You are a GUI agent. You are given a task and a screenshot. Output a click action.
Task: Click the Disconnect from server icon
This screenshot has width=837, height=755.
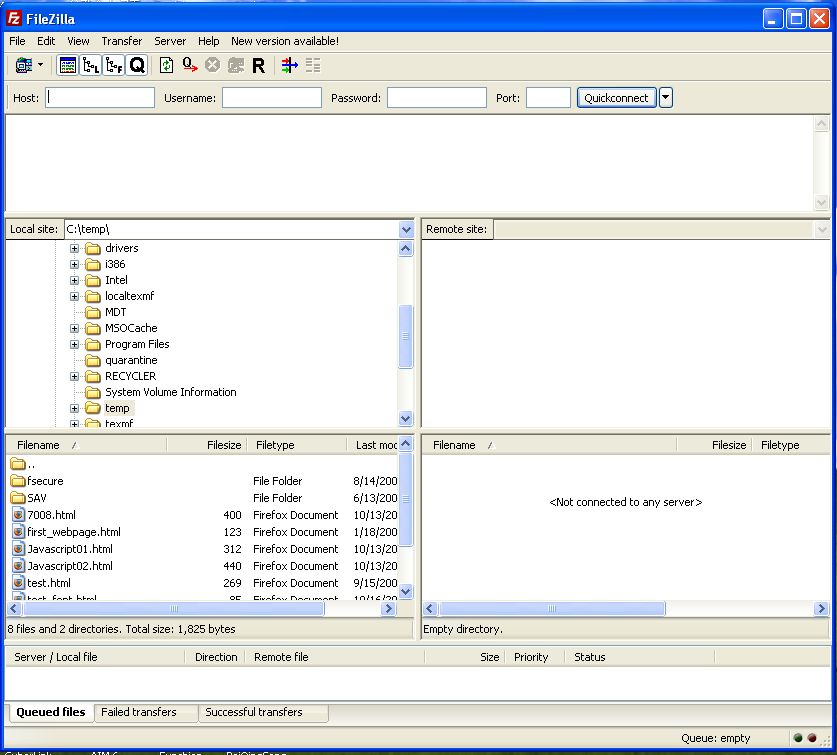[x=236, y=65]
